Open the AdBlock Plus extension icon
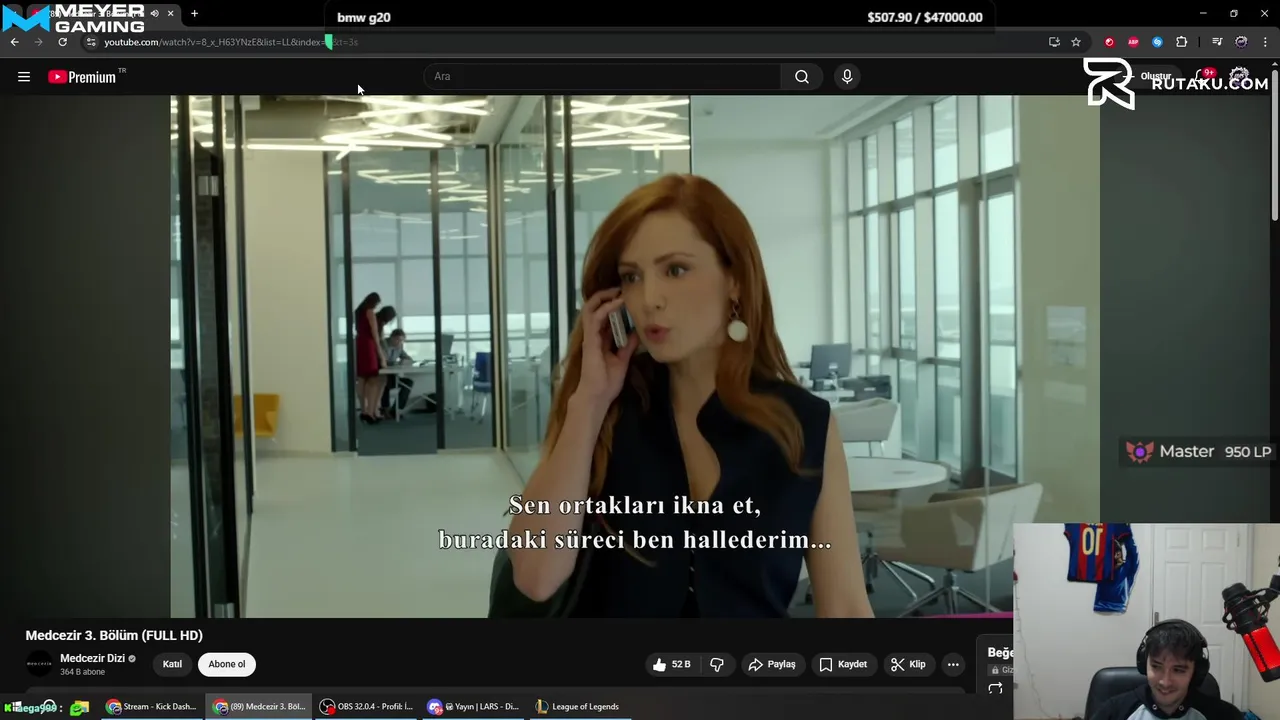Screen dimensions: 1280x720 (x=1133, y=42)
